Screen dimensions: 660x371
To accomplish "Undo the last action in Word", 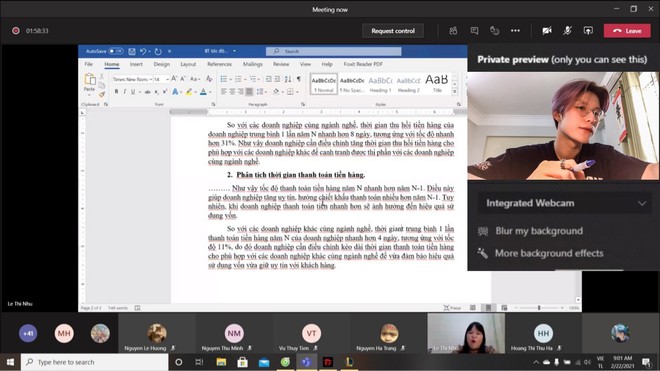I will click(x=143, y=51).
